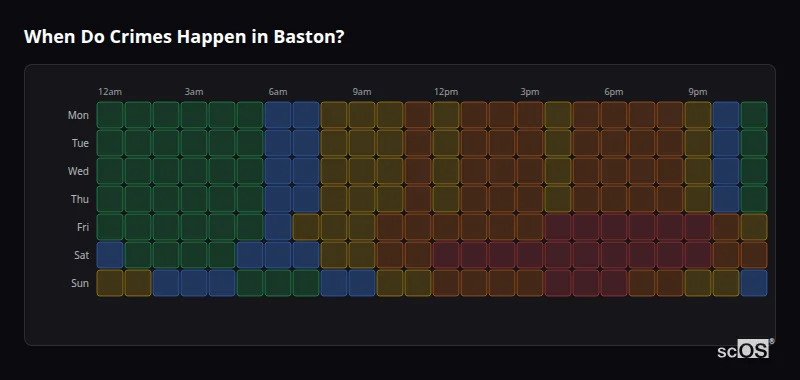800x380 pixels.
Task: Select the Sunday 12am yellow cell
Action: click(110, 283)
